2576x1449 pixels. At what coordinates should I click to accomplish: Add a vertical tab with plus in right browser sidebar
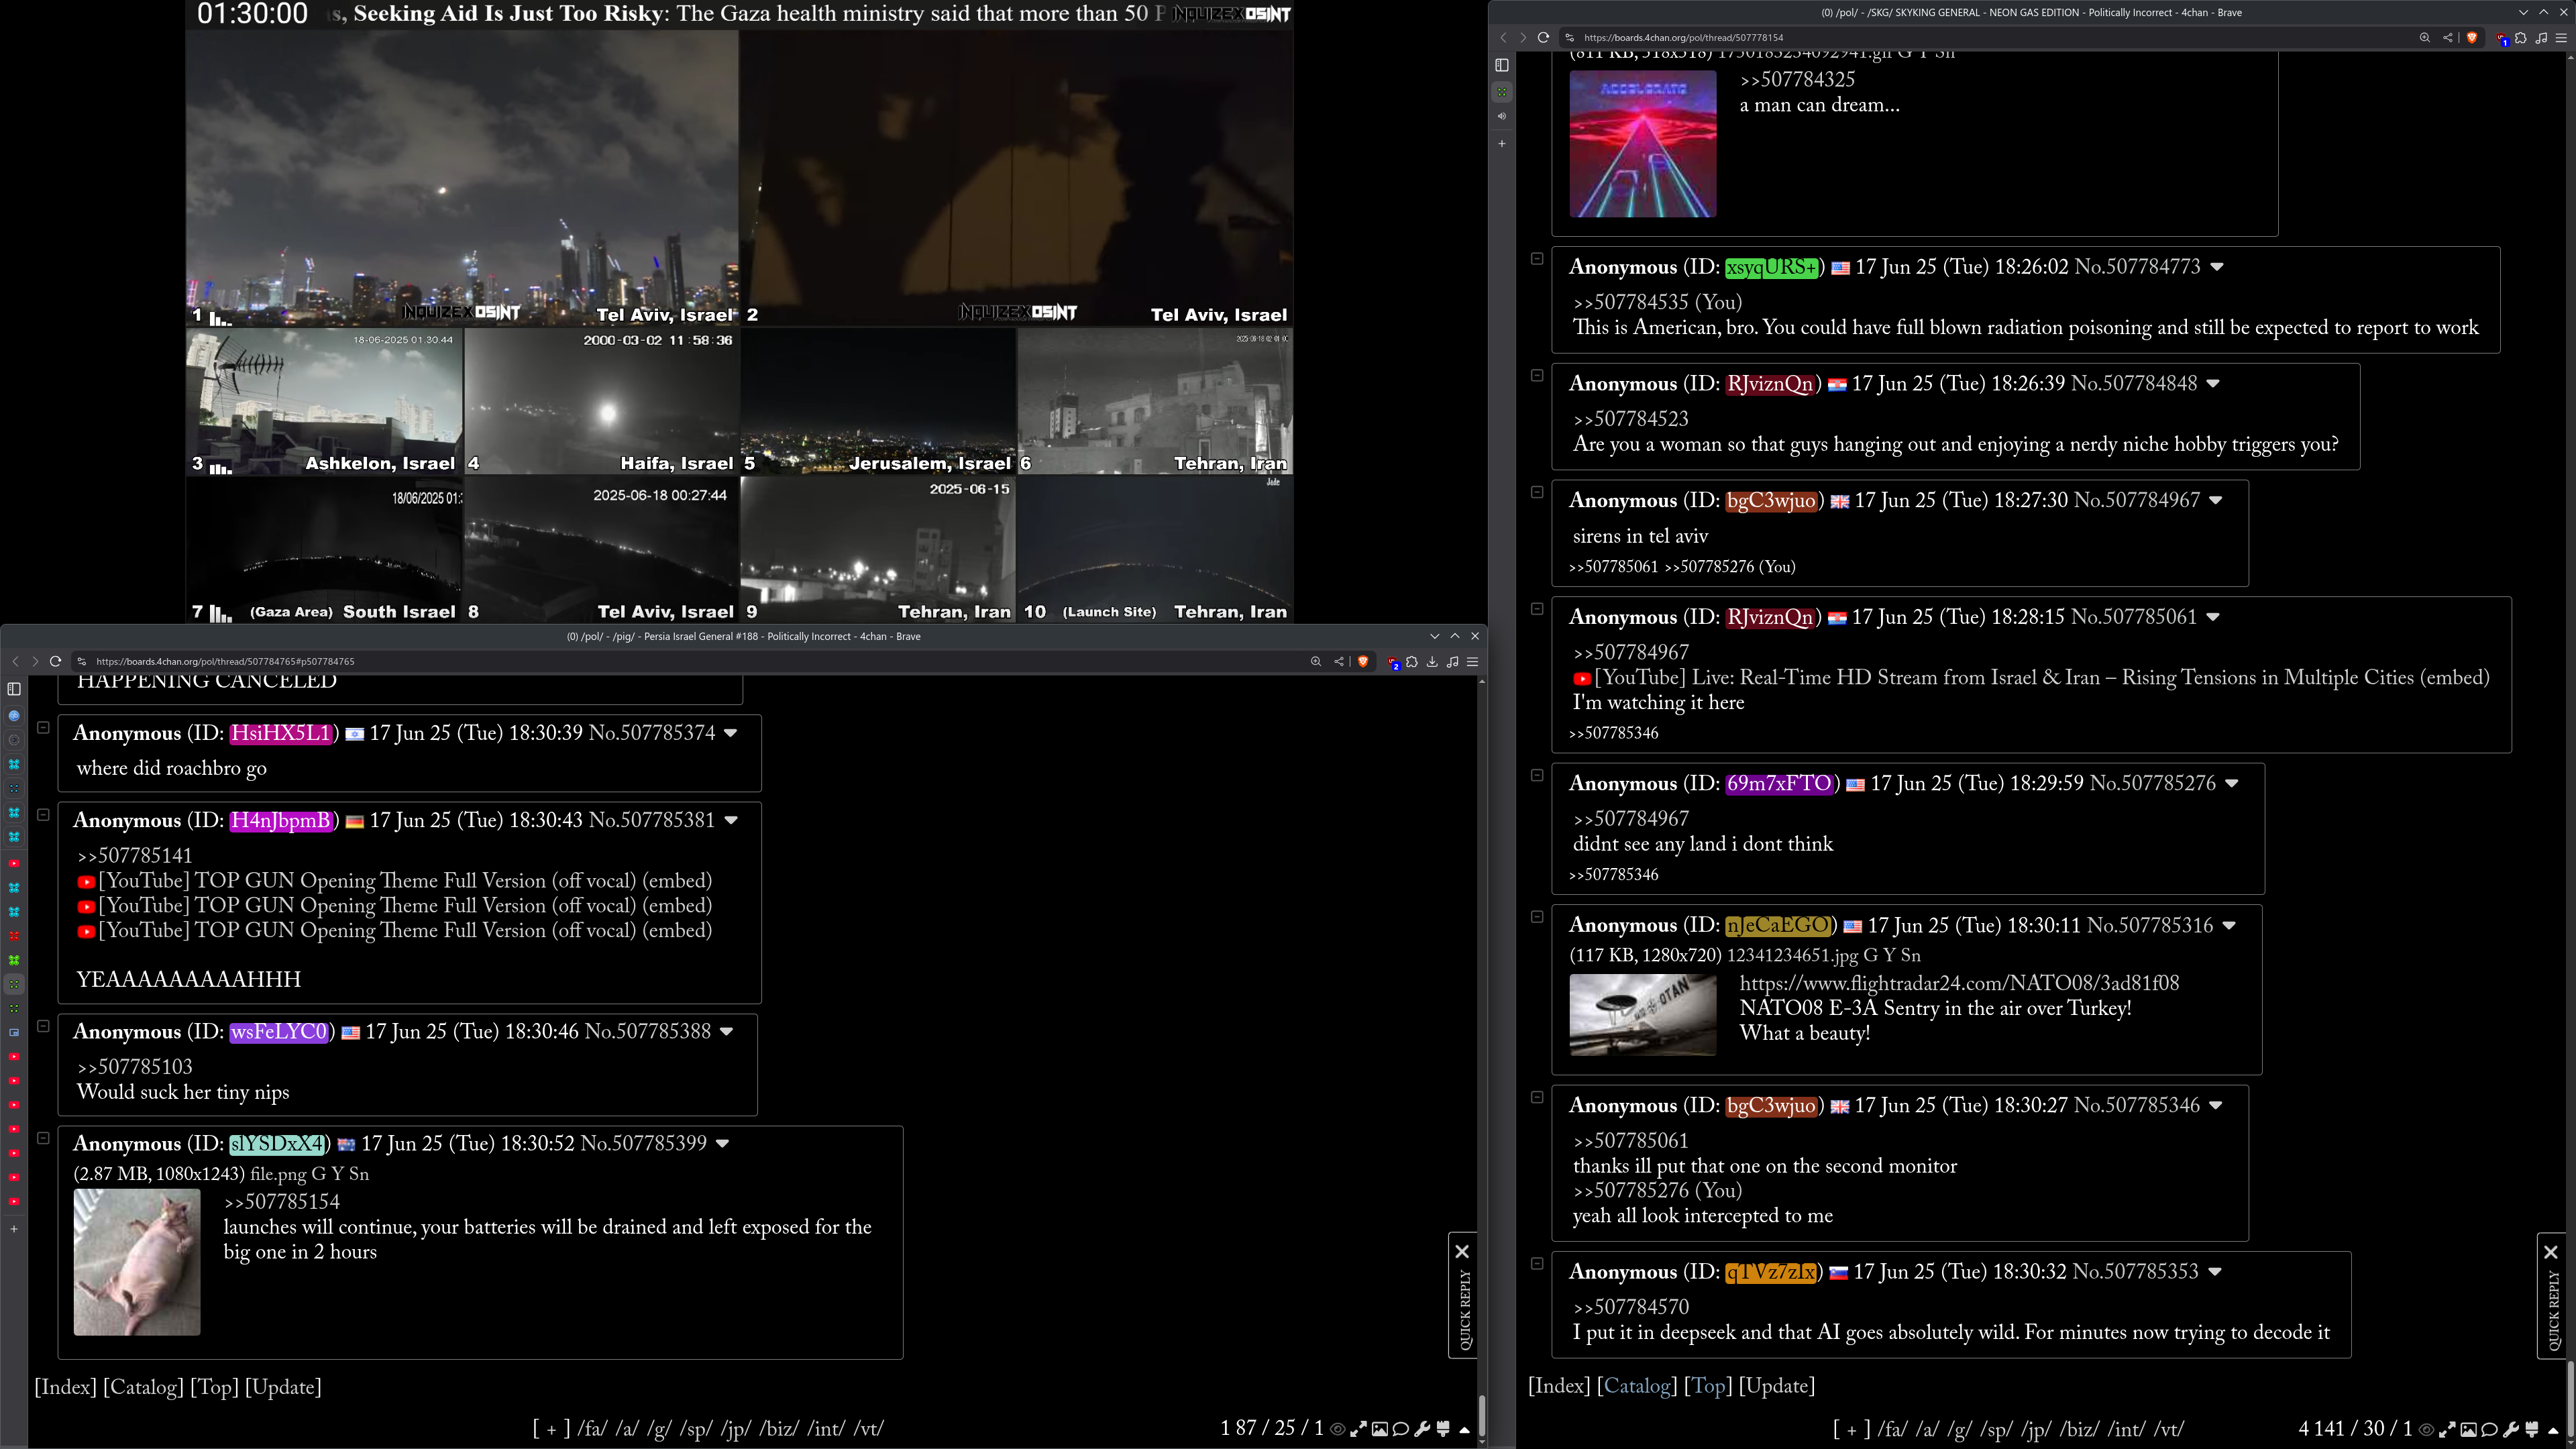(1501, 144)
